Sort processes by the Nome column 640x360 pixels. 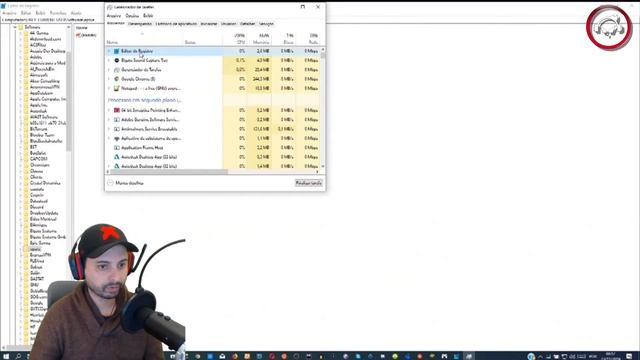point(112,42)
